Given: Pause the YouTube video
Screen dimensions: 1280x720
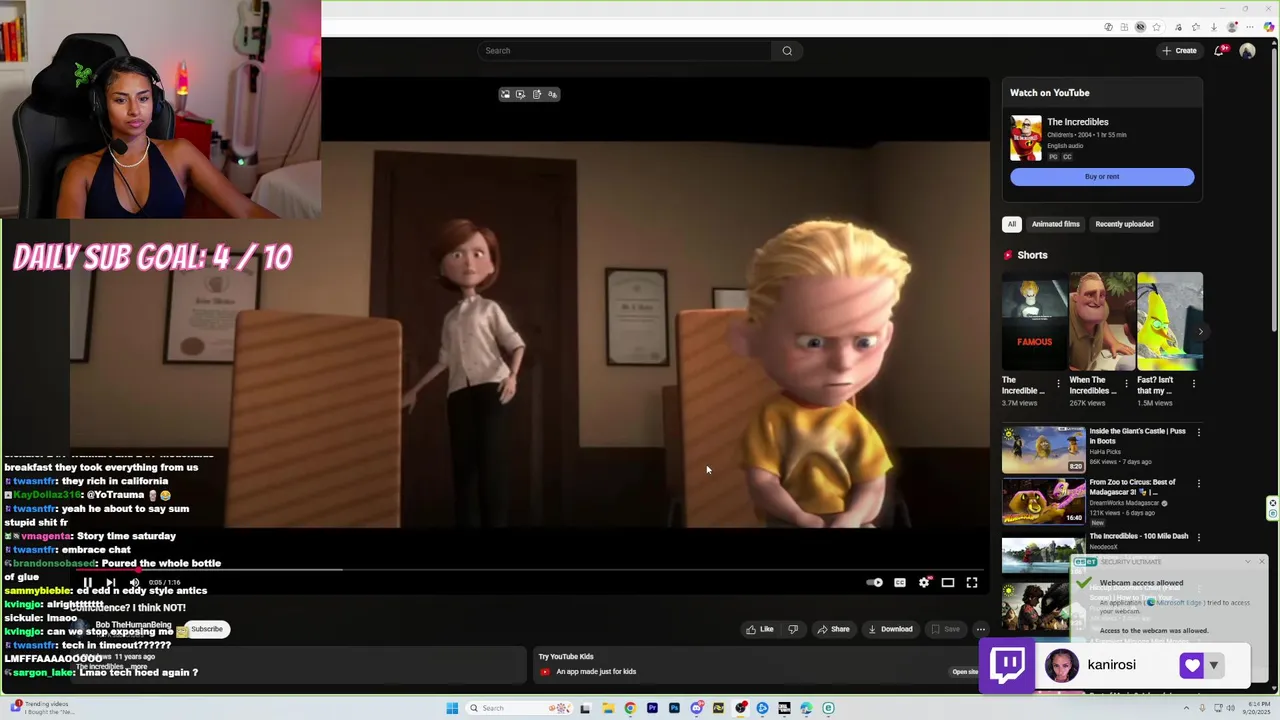Looking at the screenshot, I should [x=87, y=582].
